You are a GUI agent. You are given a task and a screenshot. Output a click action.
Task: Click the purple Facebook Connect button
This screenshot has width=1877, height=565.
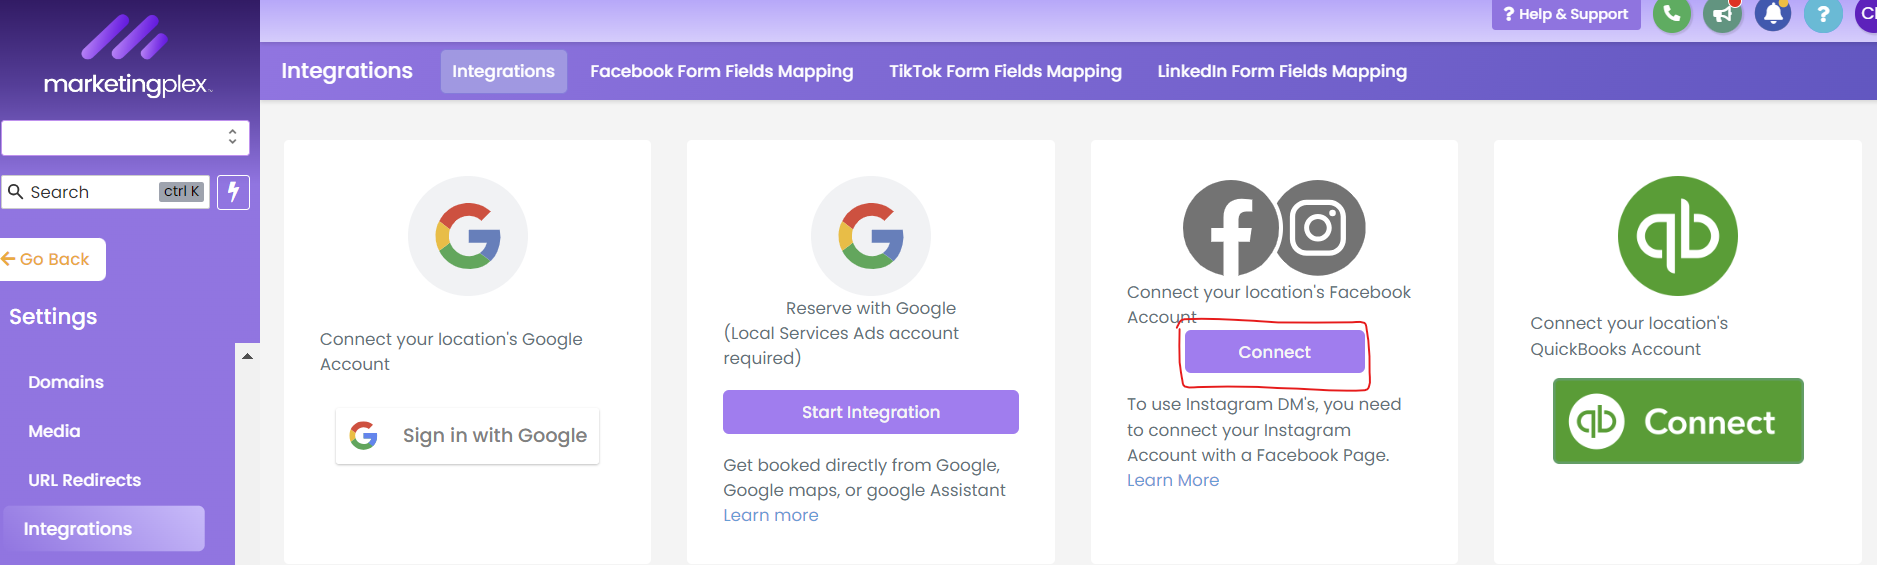pyautogui.click(x=1274, y=352)
